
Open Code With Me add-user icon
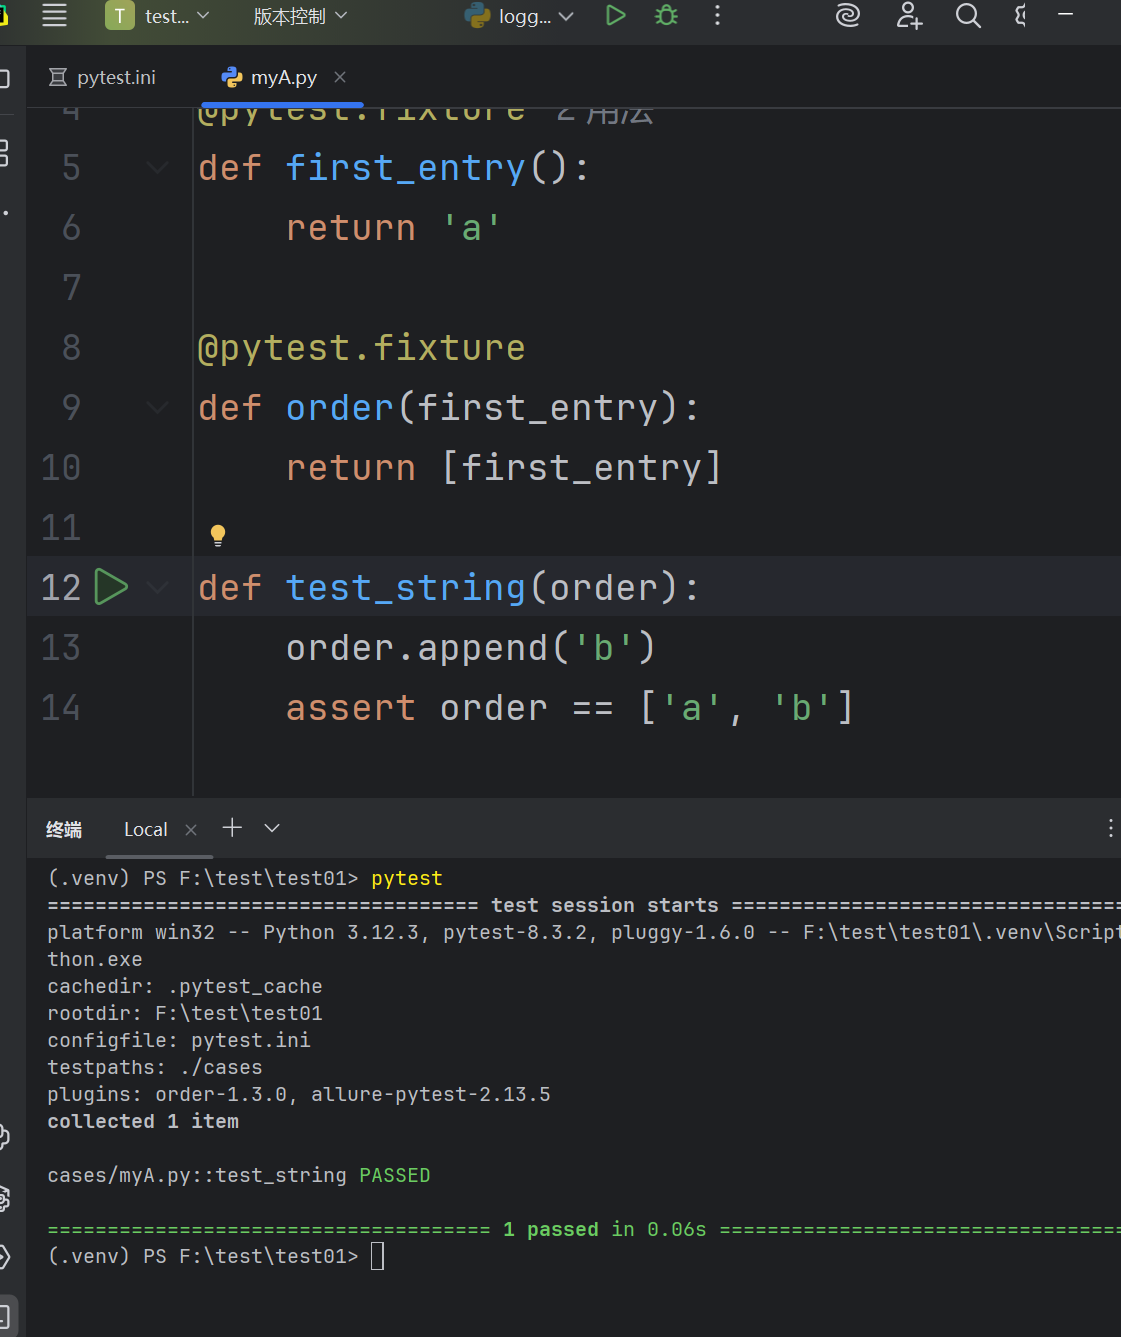(x=909, y=15)
